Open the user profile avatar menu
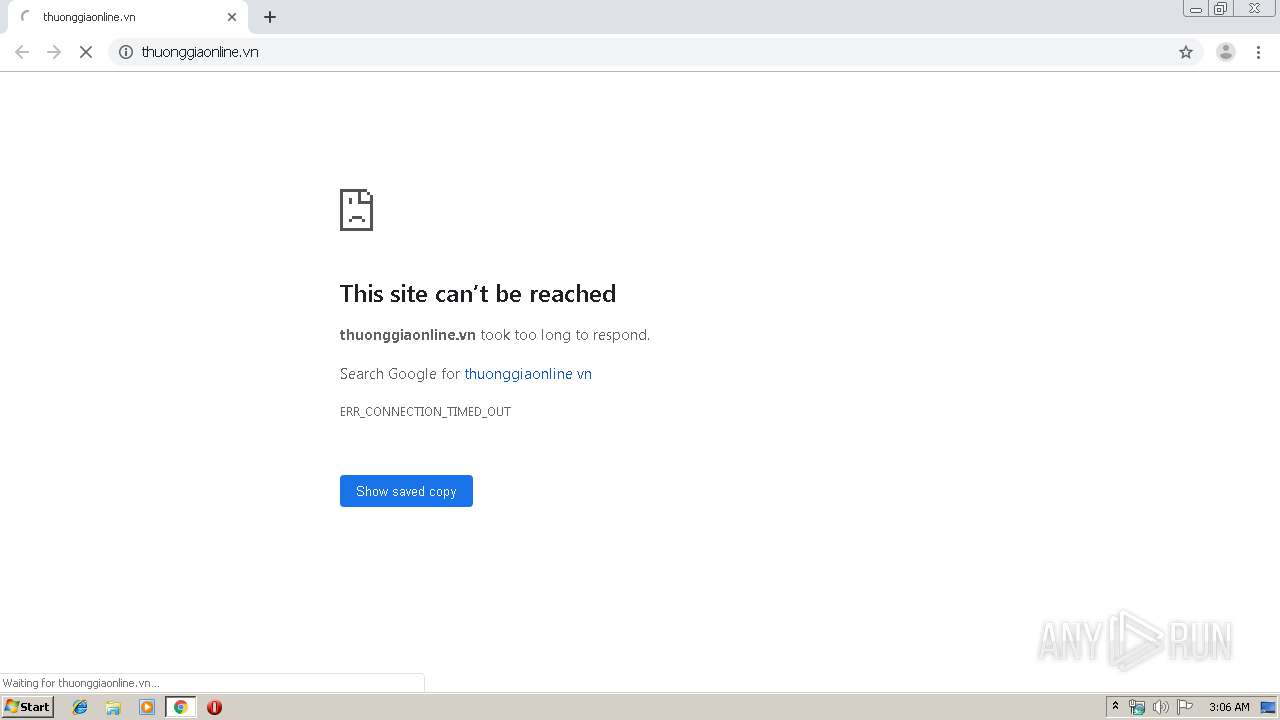1280x720 pixels. [1226, 52]
